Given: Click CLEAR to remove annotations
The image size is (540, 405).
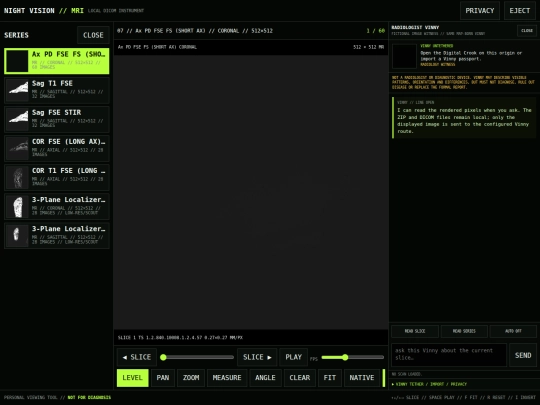Looking at the screenshot, I should pos(300,378).
